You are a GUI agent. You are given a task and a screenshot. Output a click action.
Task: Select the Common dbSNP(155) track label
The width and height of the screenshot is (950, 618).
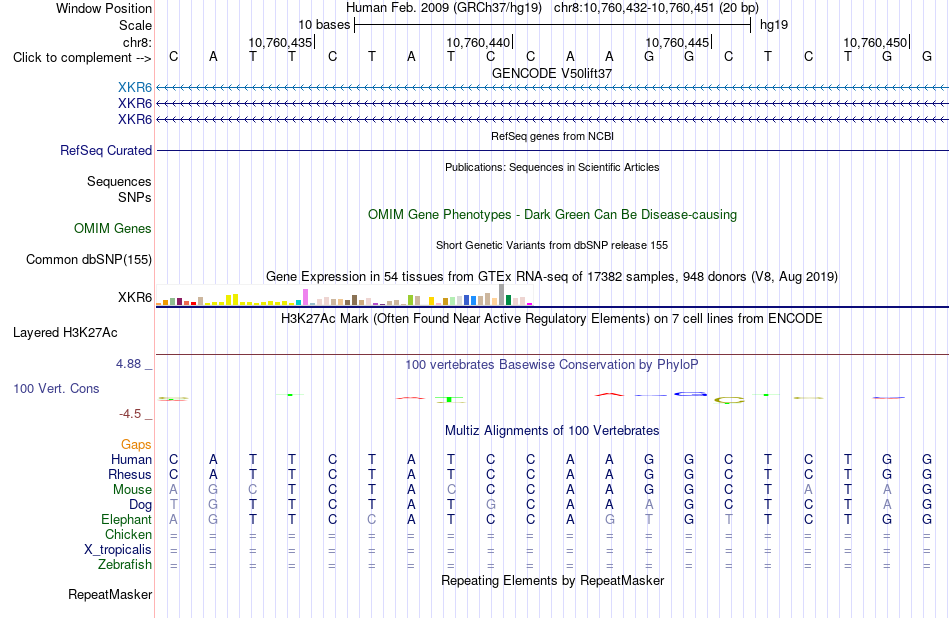89,259
